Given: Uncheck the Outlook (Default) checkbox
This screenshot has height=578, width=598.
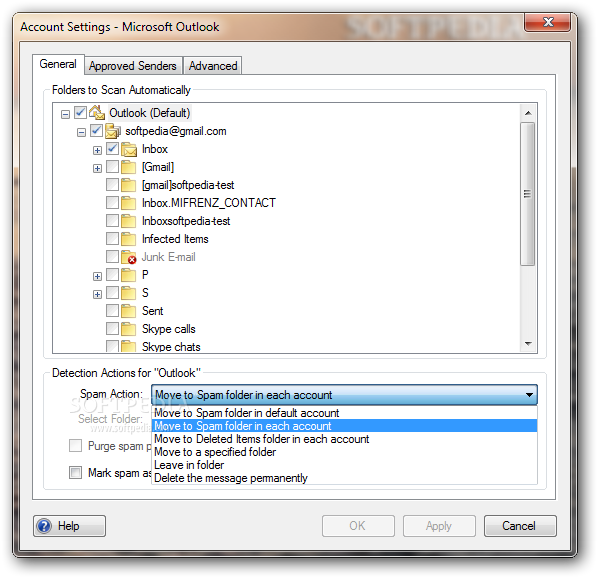Looking at the screenshot, I should click(x=80, y=112).
